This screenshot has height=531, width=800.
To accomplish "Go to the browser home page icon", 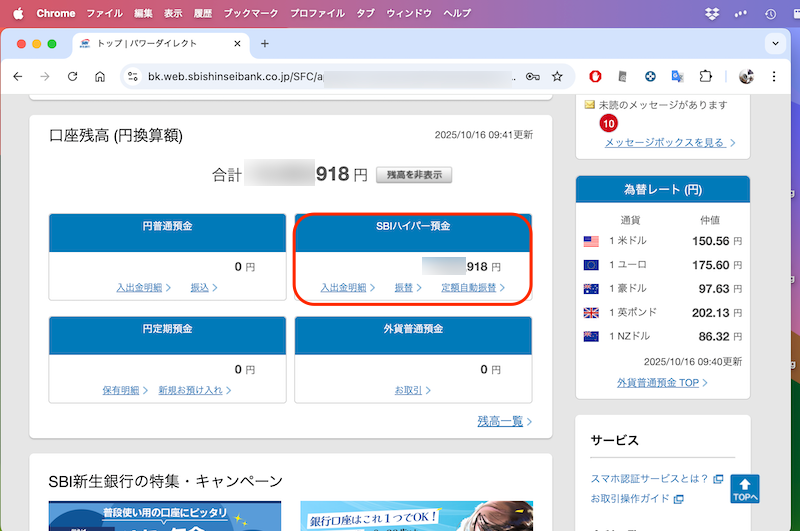I will (x=100, y=76).
